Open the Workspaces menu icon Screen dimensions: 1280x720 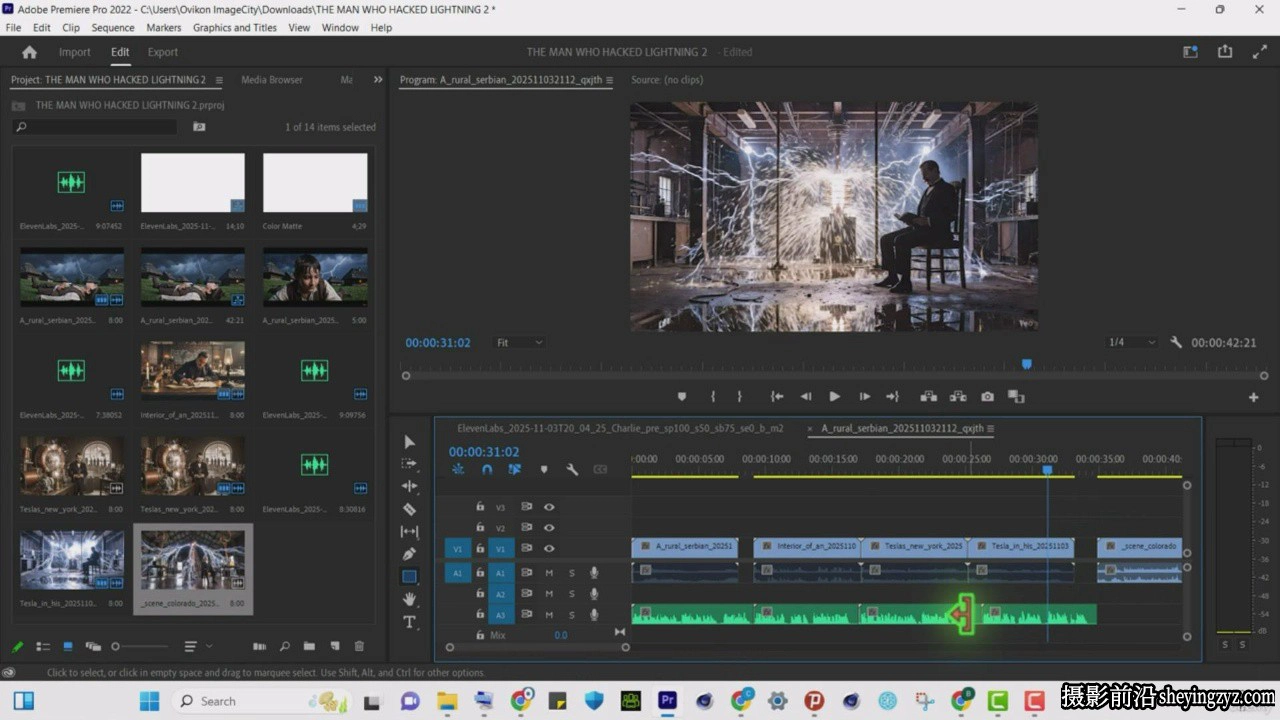point(1190,52)
